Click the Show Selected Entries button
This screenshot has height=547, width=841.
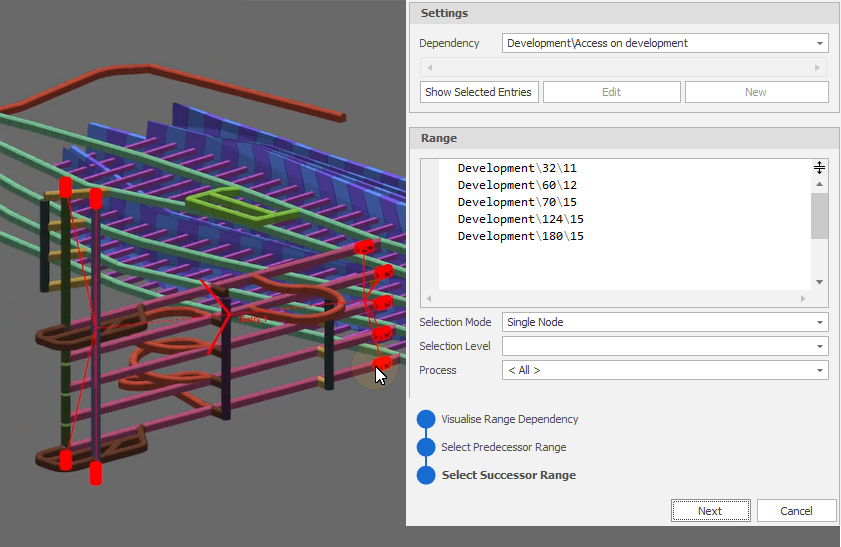click(480, 92)
